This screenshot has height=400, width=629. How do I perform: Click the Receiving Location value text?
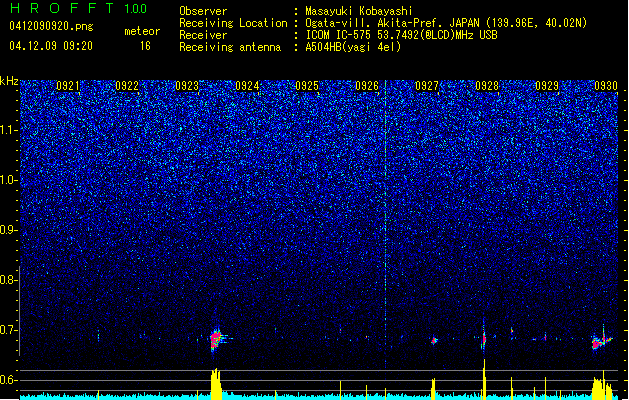(x=446, y=23)
